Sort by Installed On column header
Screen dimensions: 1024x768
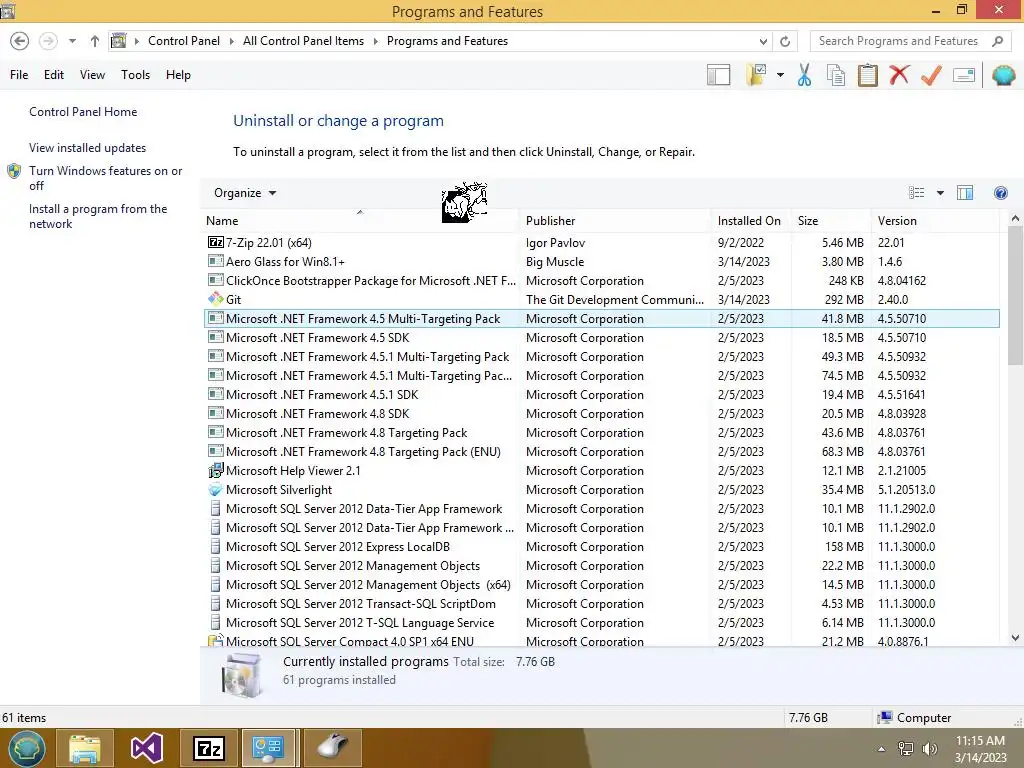pyautogui.click(x=751, y=221)
